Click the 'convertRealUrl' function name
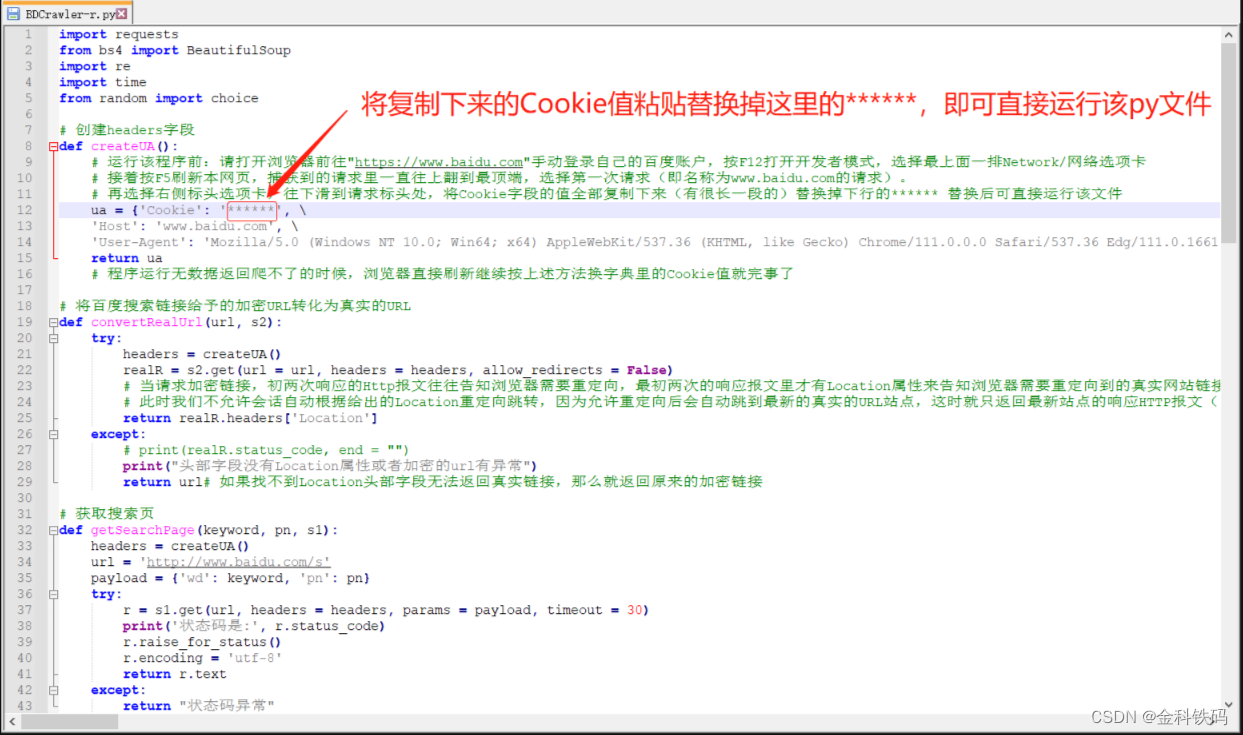This screenshot has height=735, width=1243. (x=147, y=322)
